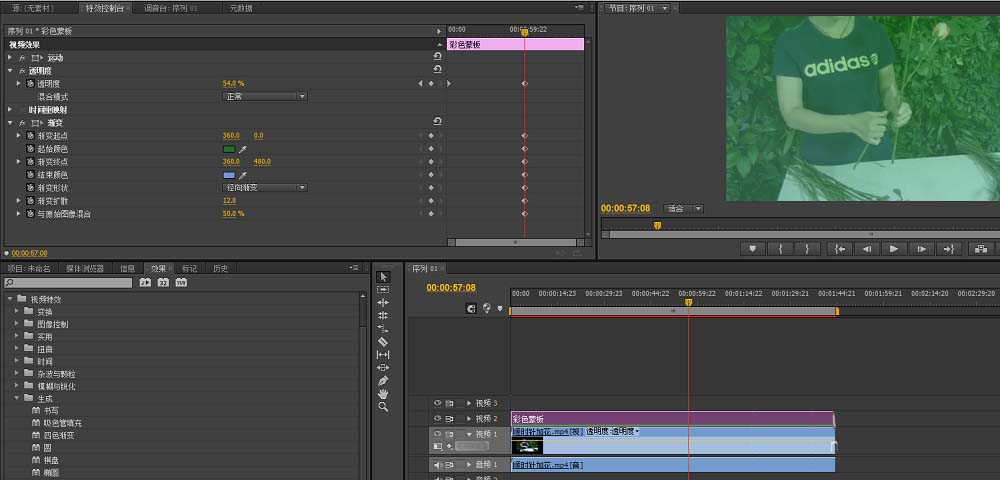Open the 混合模式 dropdown showing 正常

coord(265,97)
